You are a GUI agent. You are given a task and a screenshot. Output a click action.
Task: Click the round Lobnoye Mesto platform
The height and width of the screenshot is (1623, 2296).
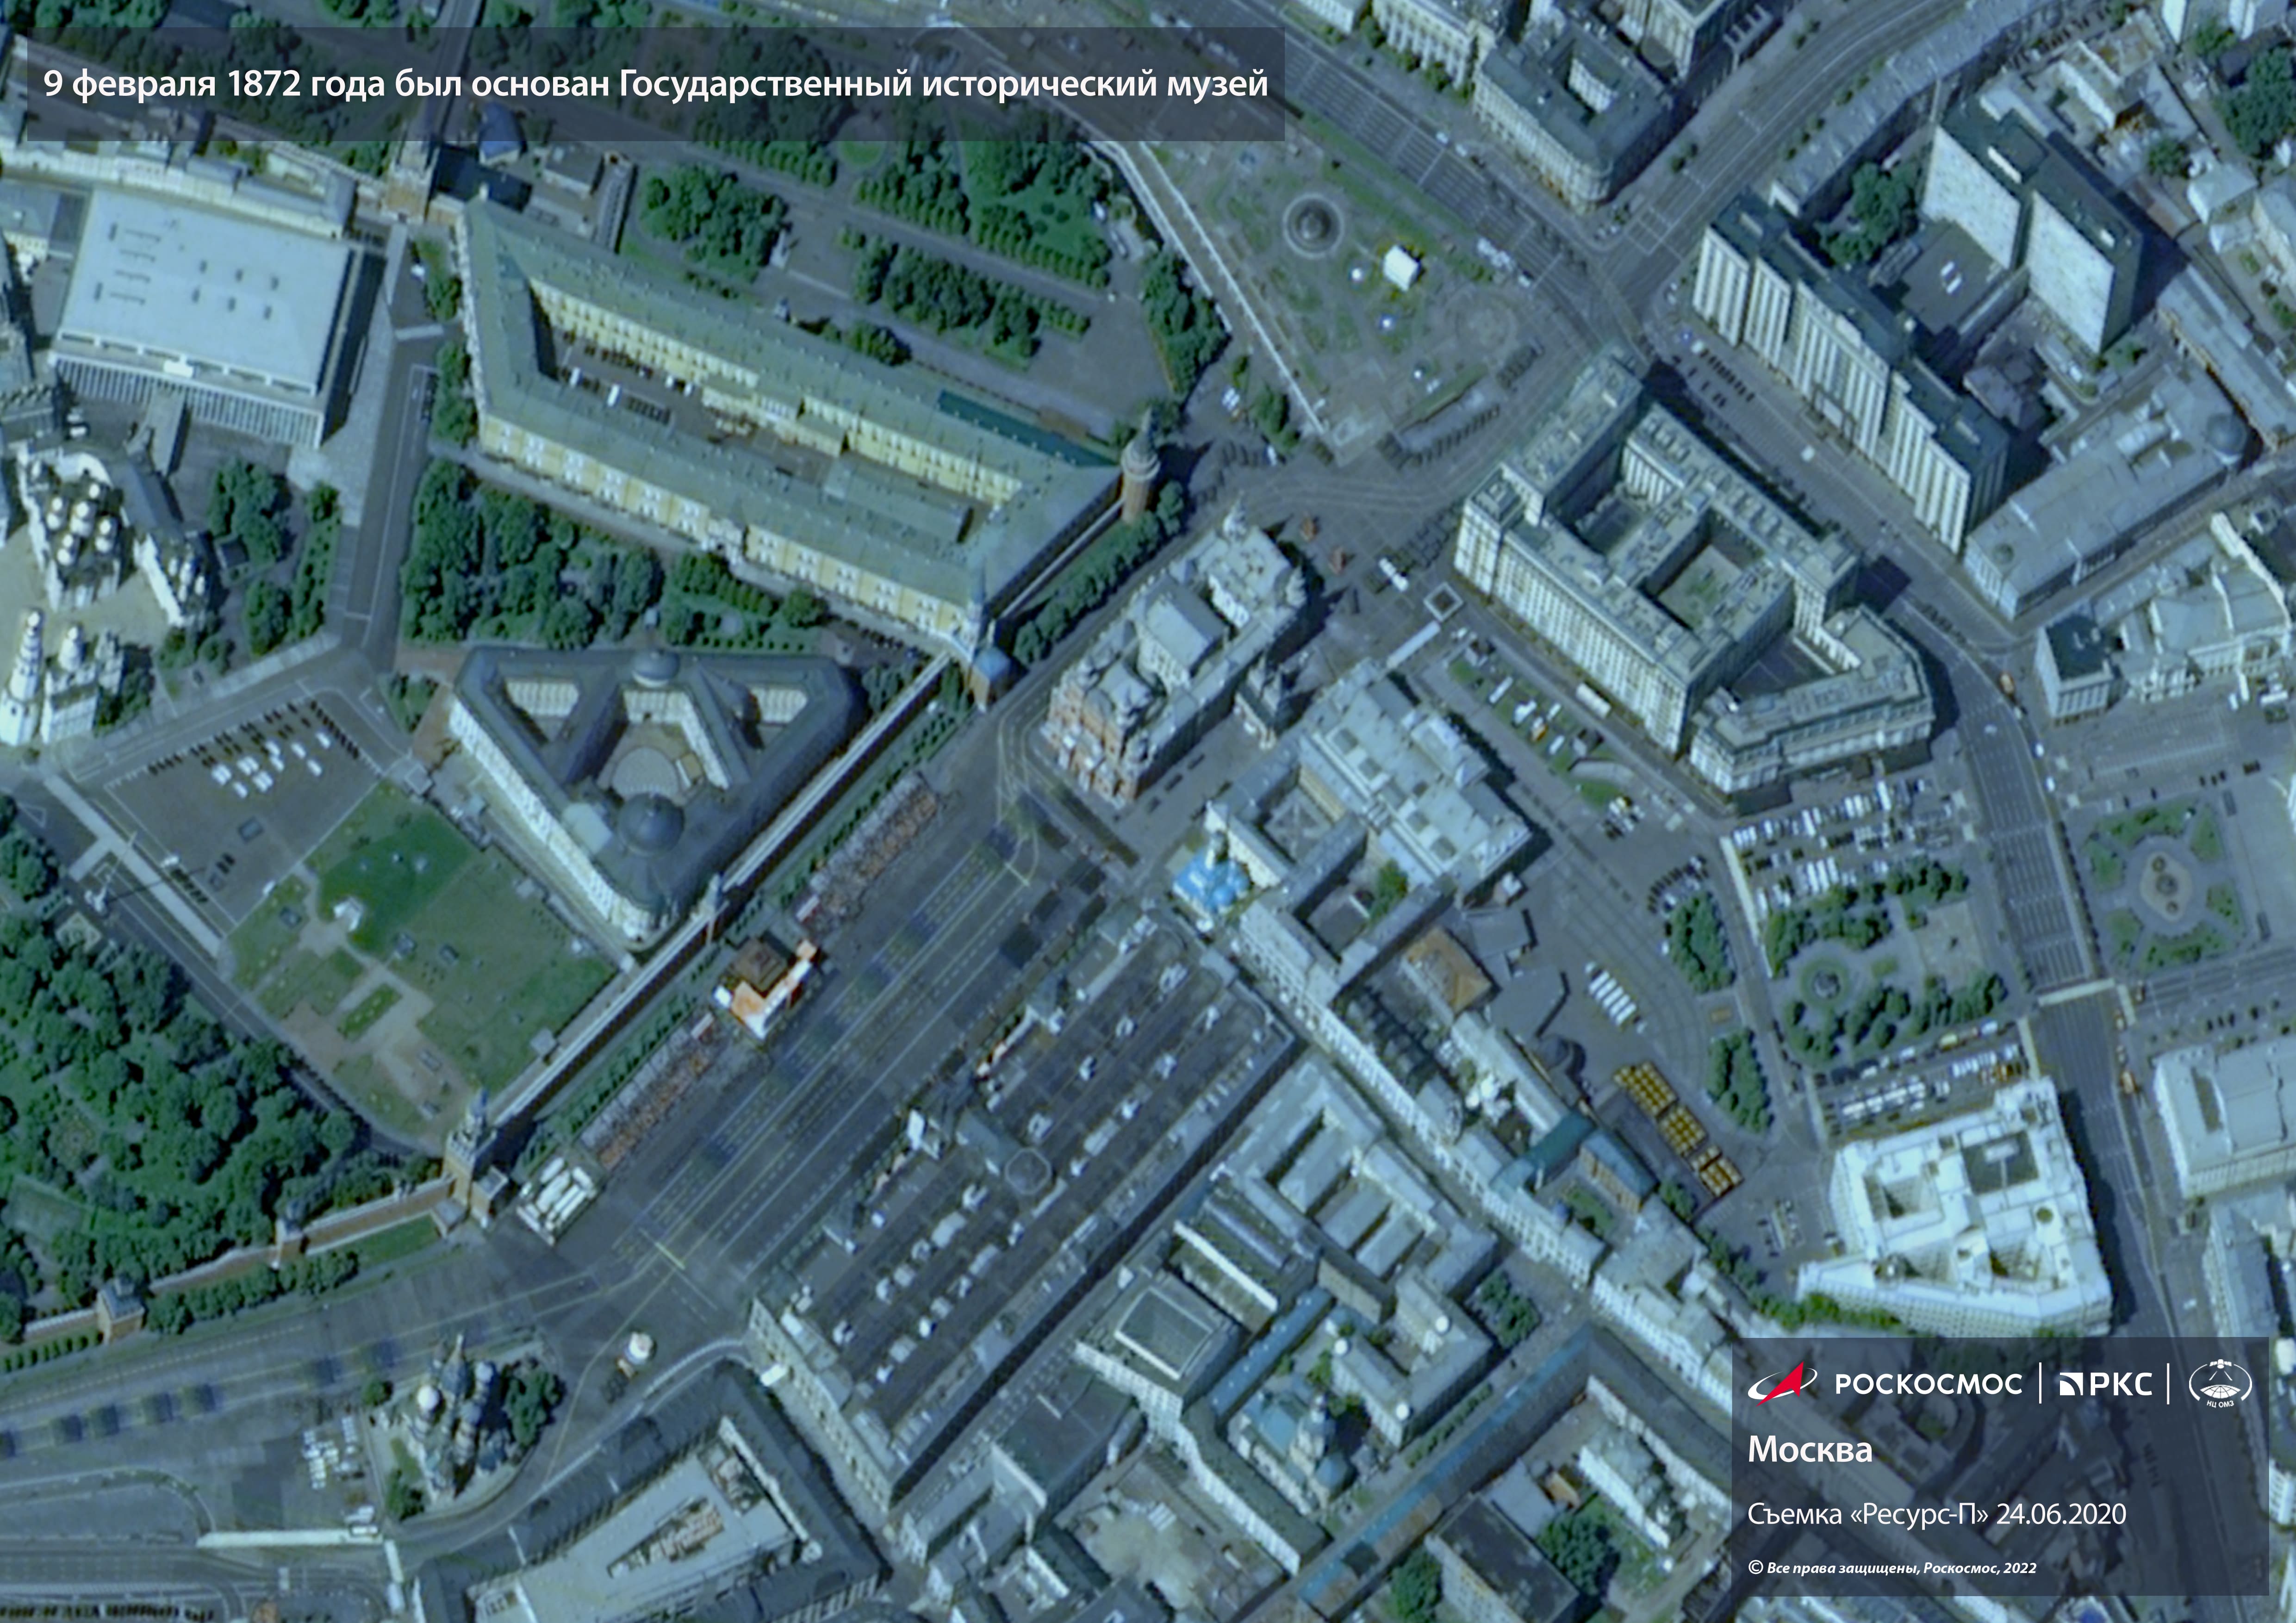(x=640, y=1348)
